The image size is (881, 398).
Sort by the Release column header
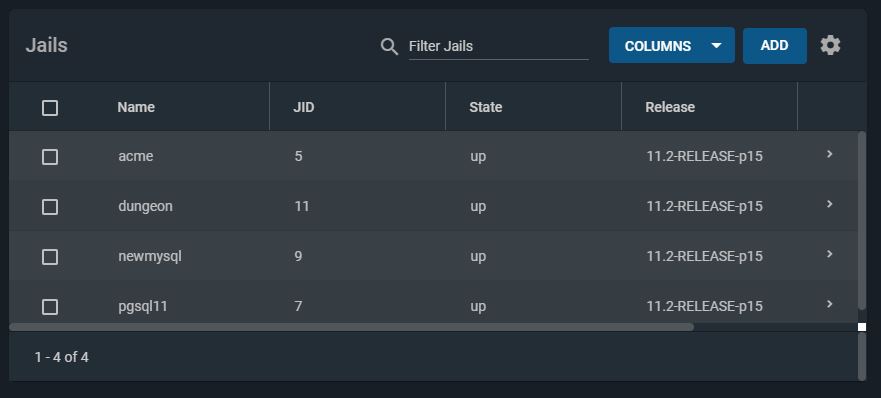point(670,107)
